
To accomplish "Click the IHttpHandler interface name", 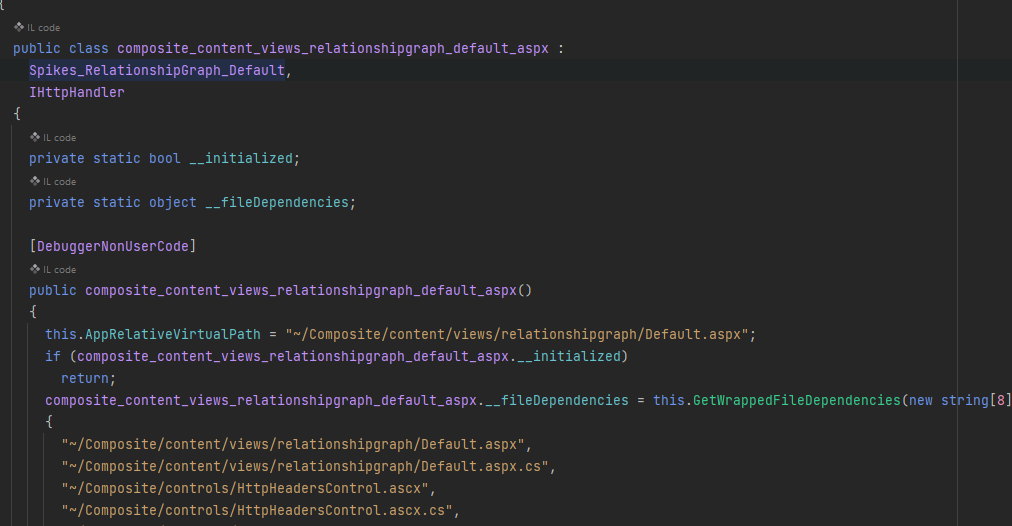I will 77,92.
